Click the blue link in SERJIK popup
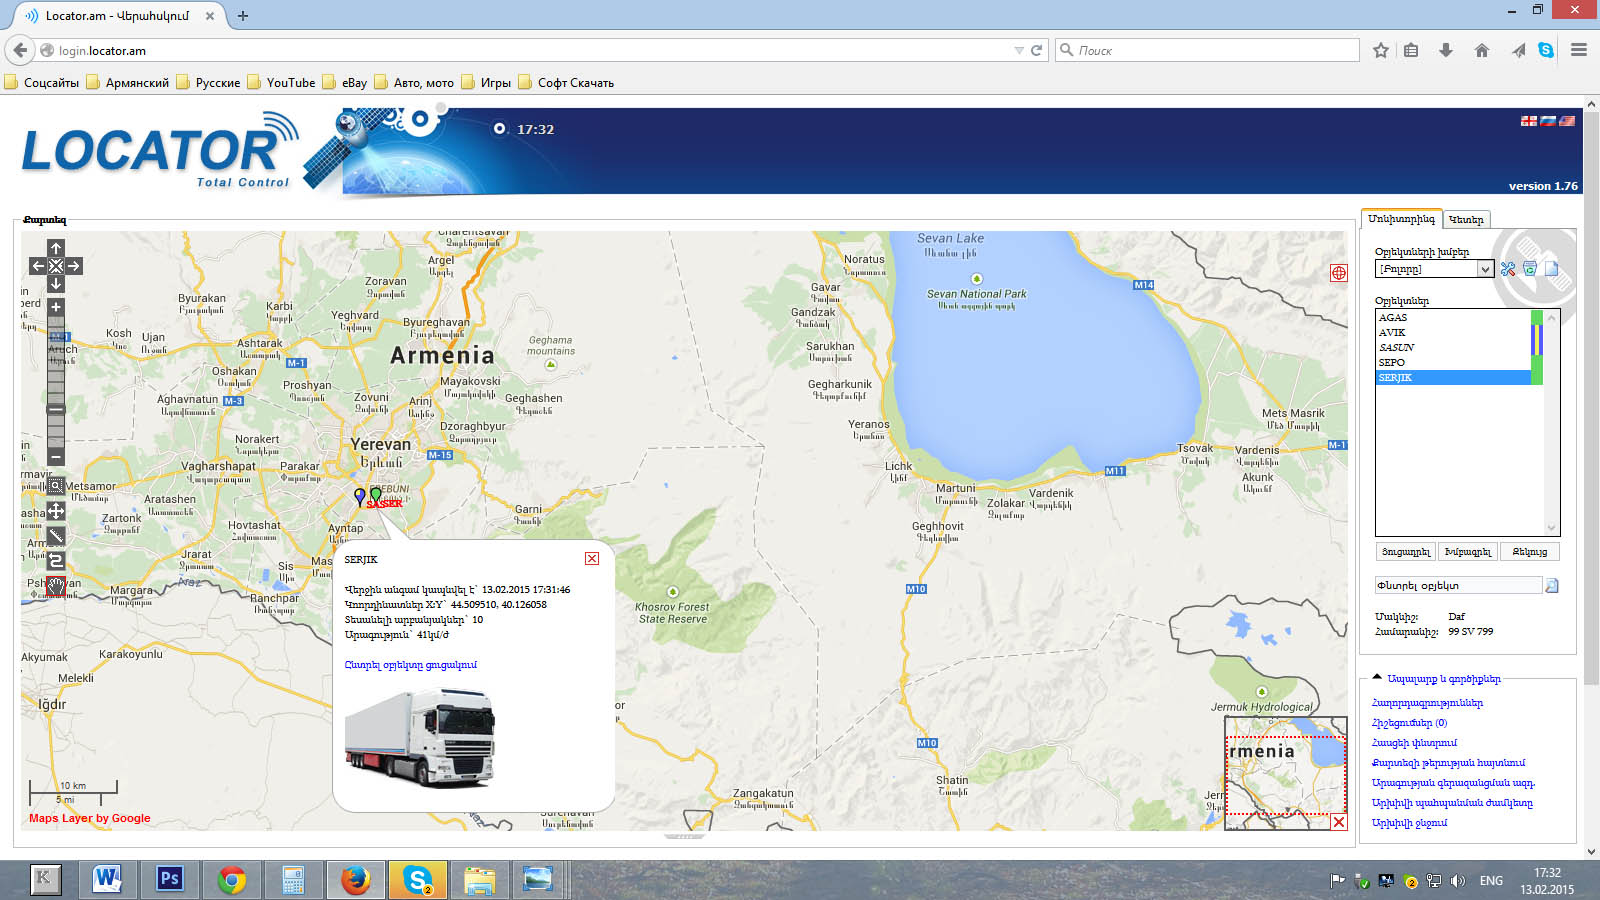This screenshot has width=1600, height=900. [x=410, y=665]
